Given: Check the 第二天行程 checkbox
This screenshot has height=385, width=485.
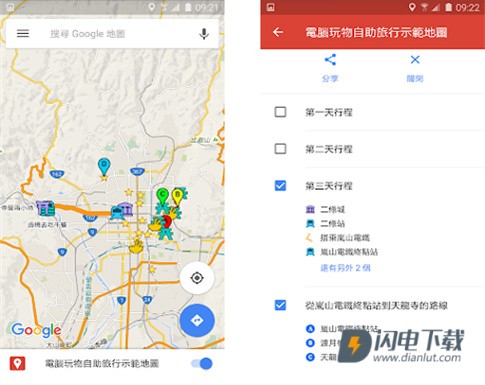Looking at the screenshot, I should 280,149.
